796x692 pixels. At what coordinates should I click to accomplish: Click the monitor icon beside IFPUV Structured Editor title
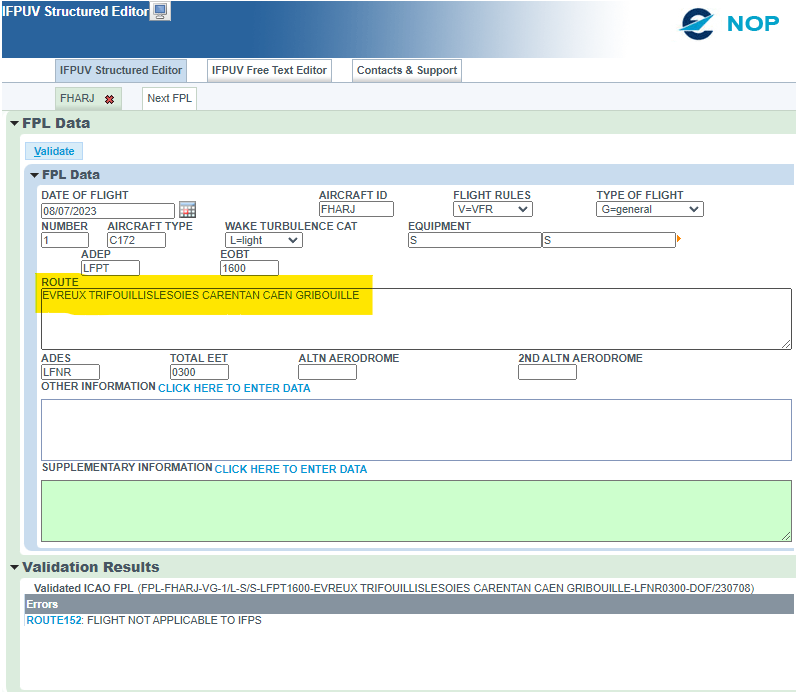coord(160,11)
